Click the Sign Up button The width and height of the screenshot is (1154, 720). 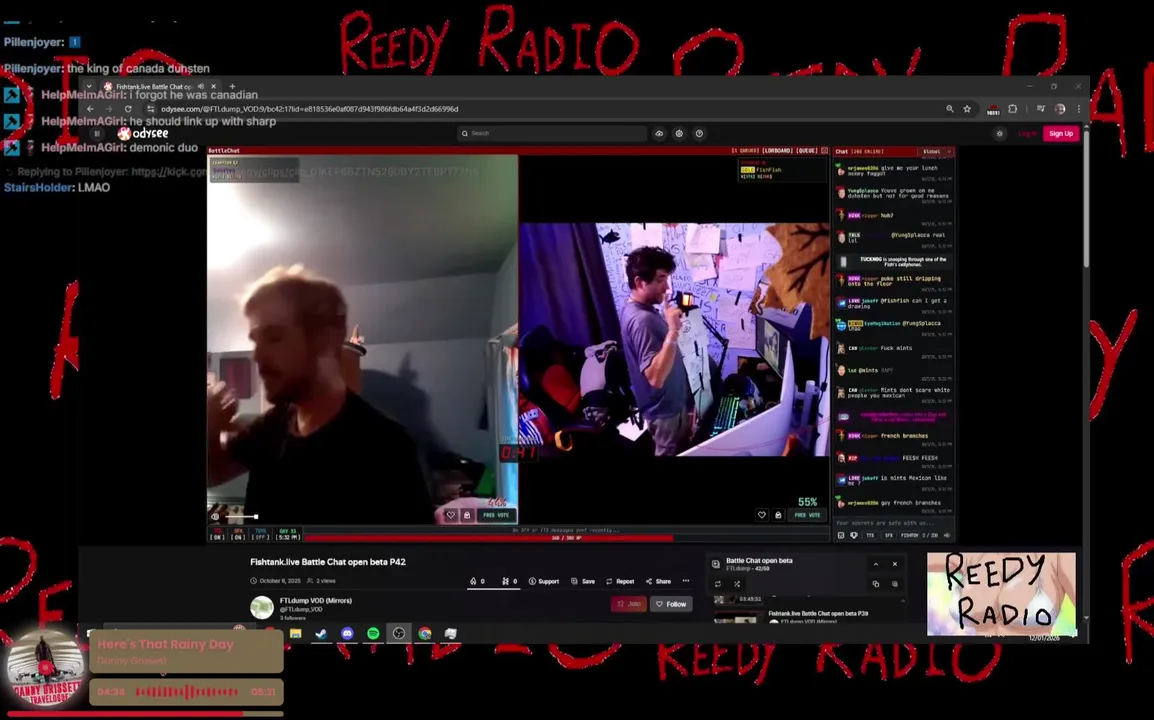pos(1061,133)
